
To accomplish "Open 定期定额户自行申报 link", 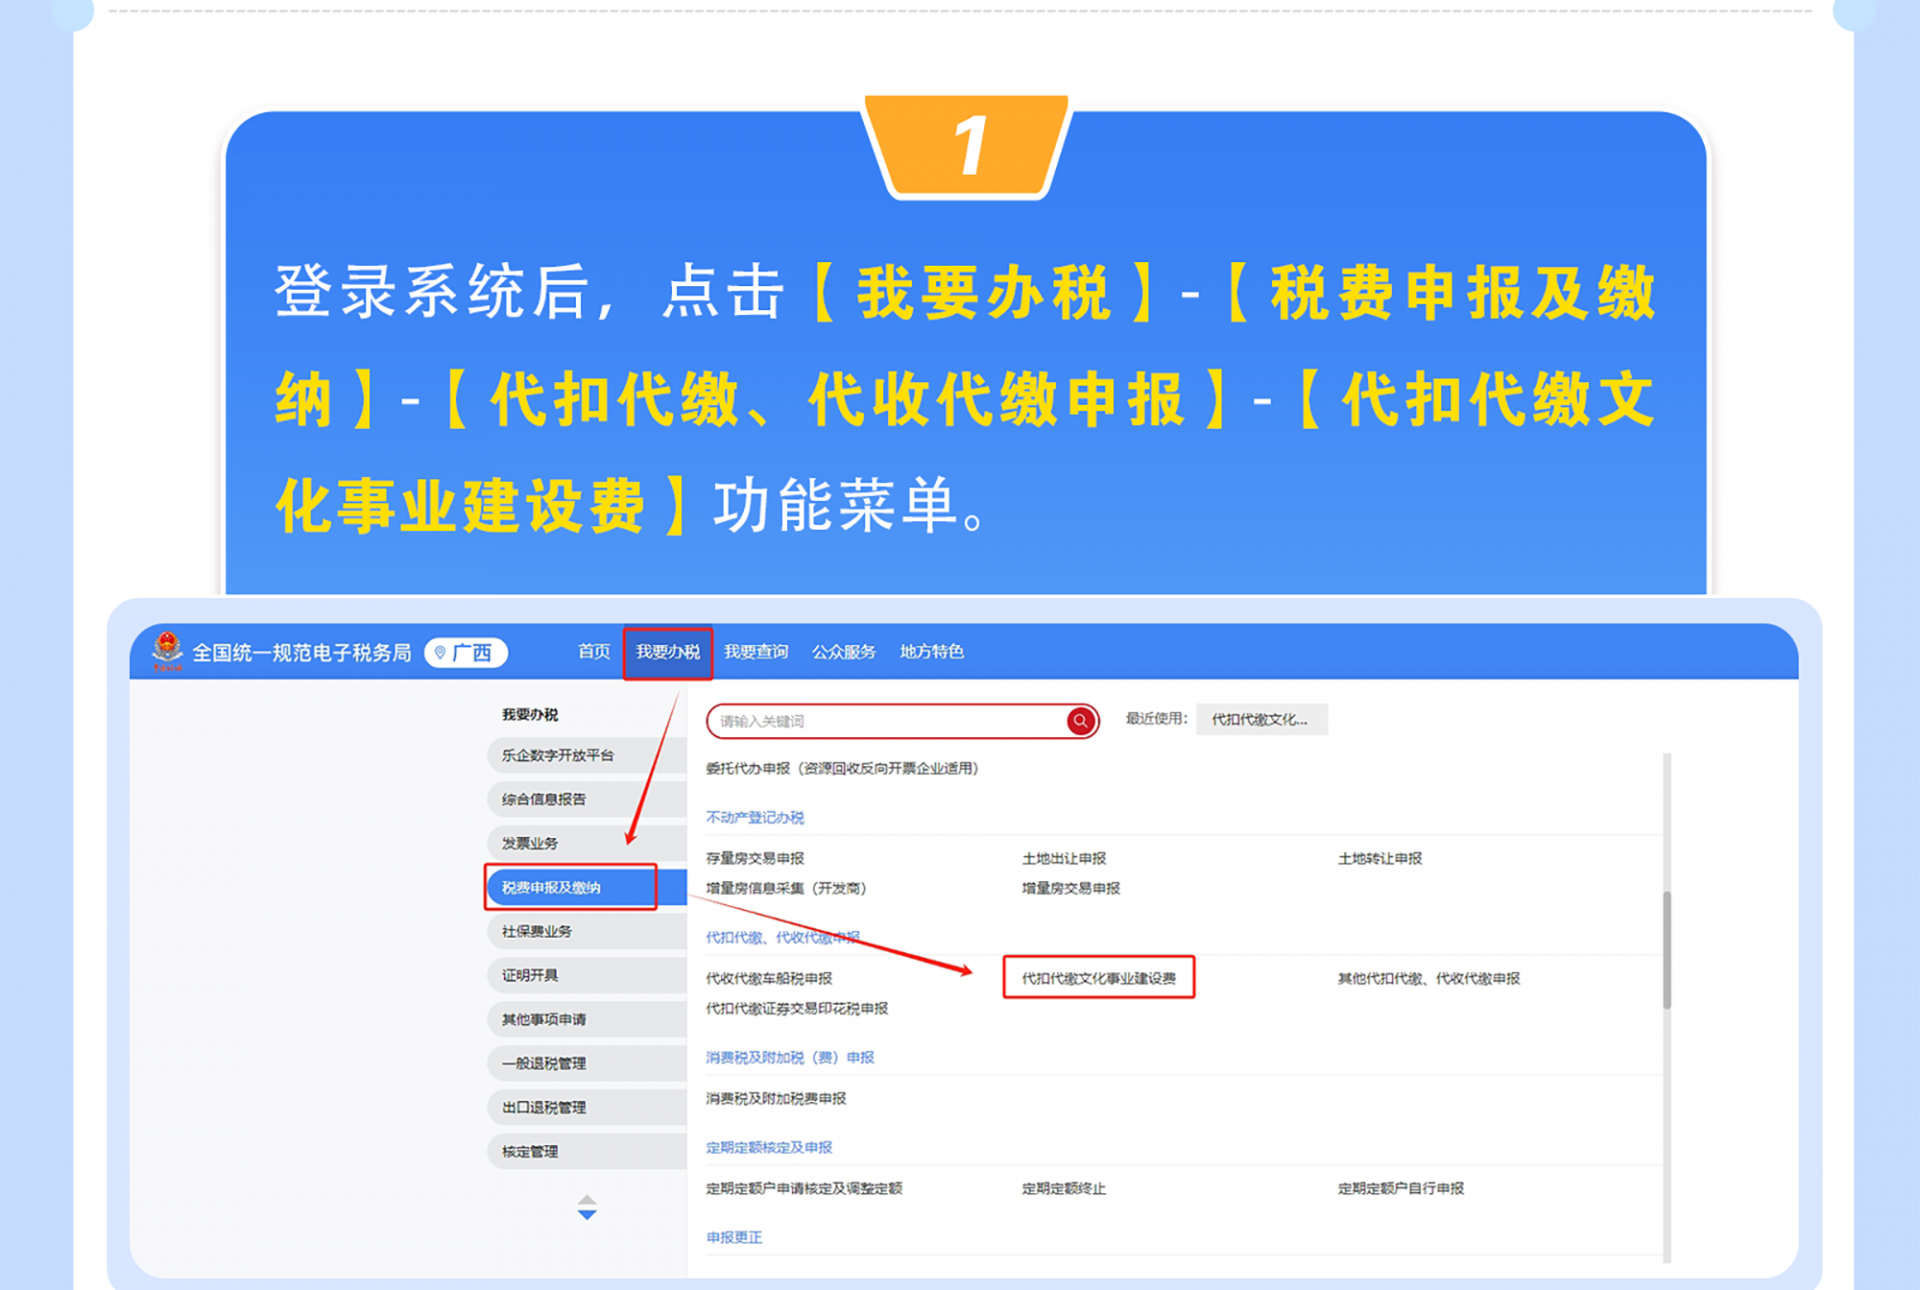I will click(1400, 1188).
